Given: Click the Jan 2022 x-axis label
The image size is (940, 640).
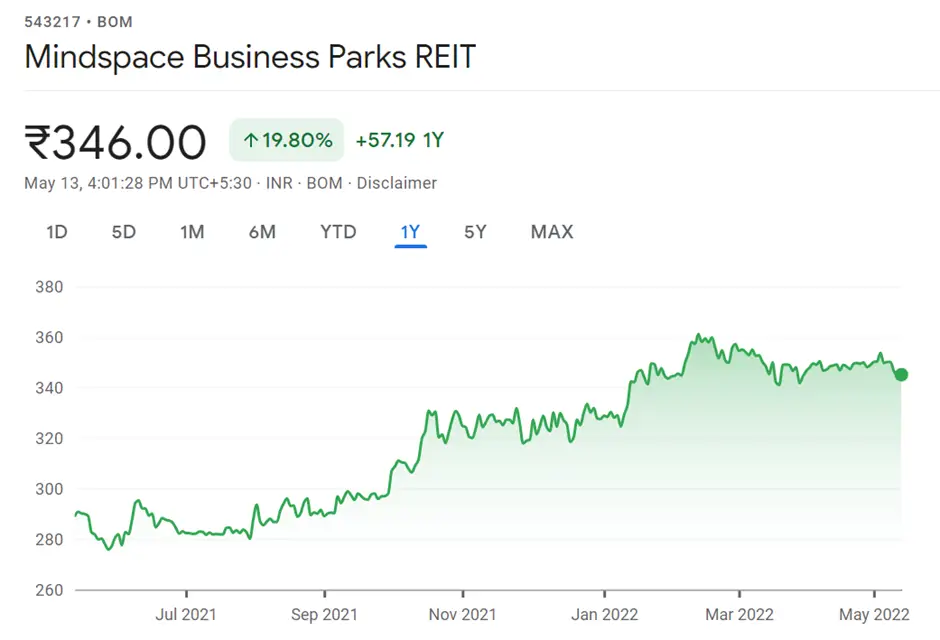Looking at the screenshot, I should [604, 614].
